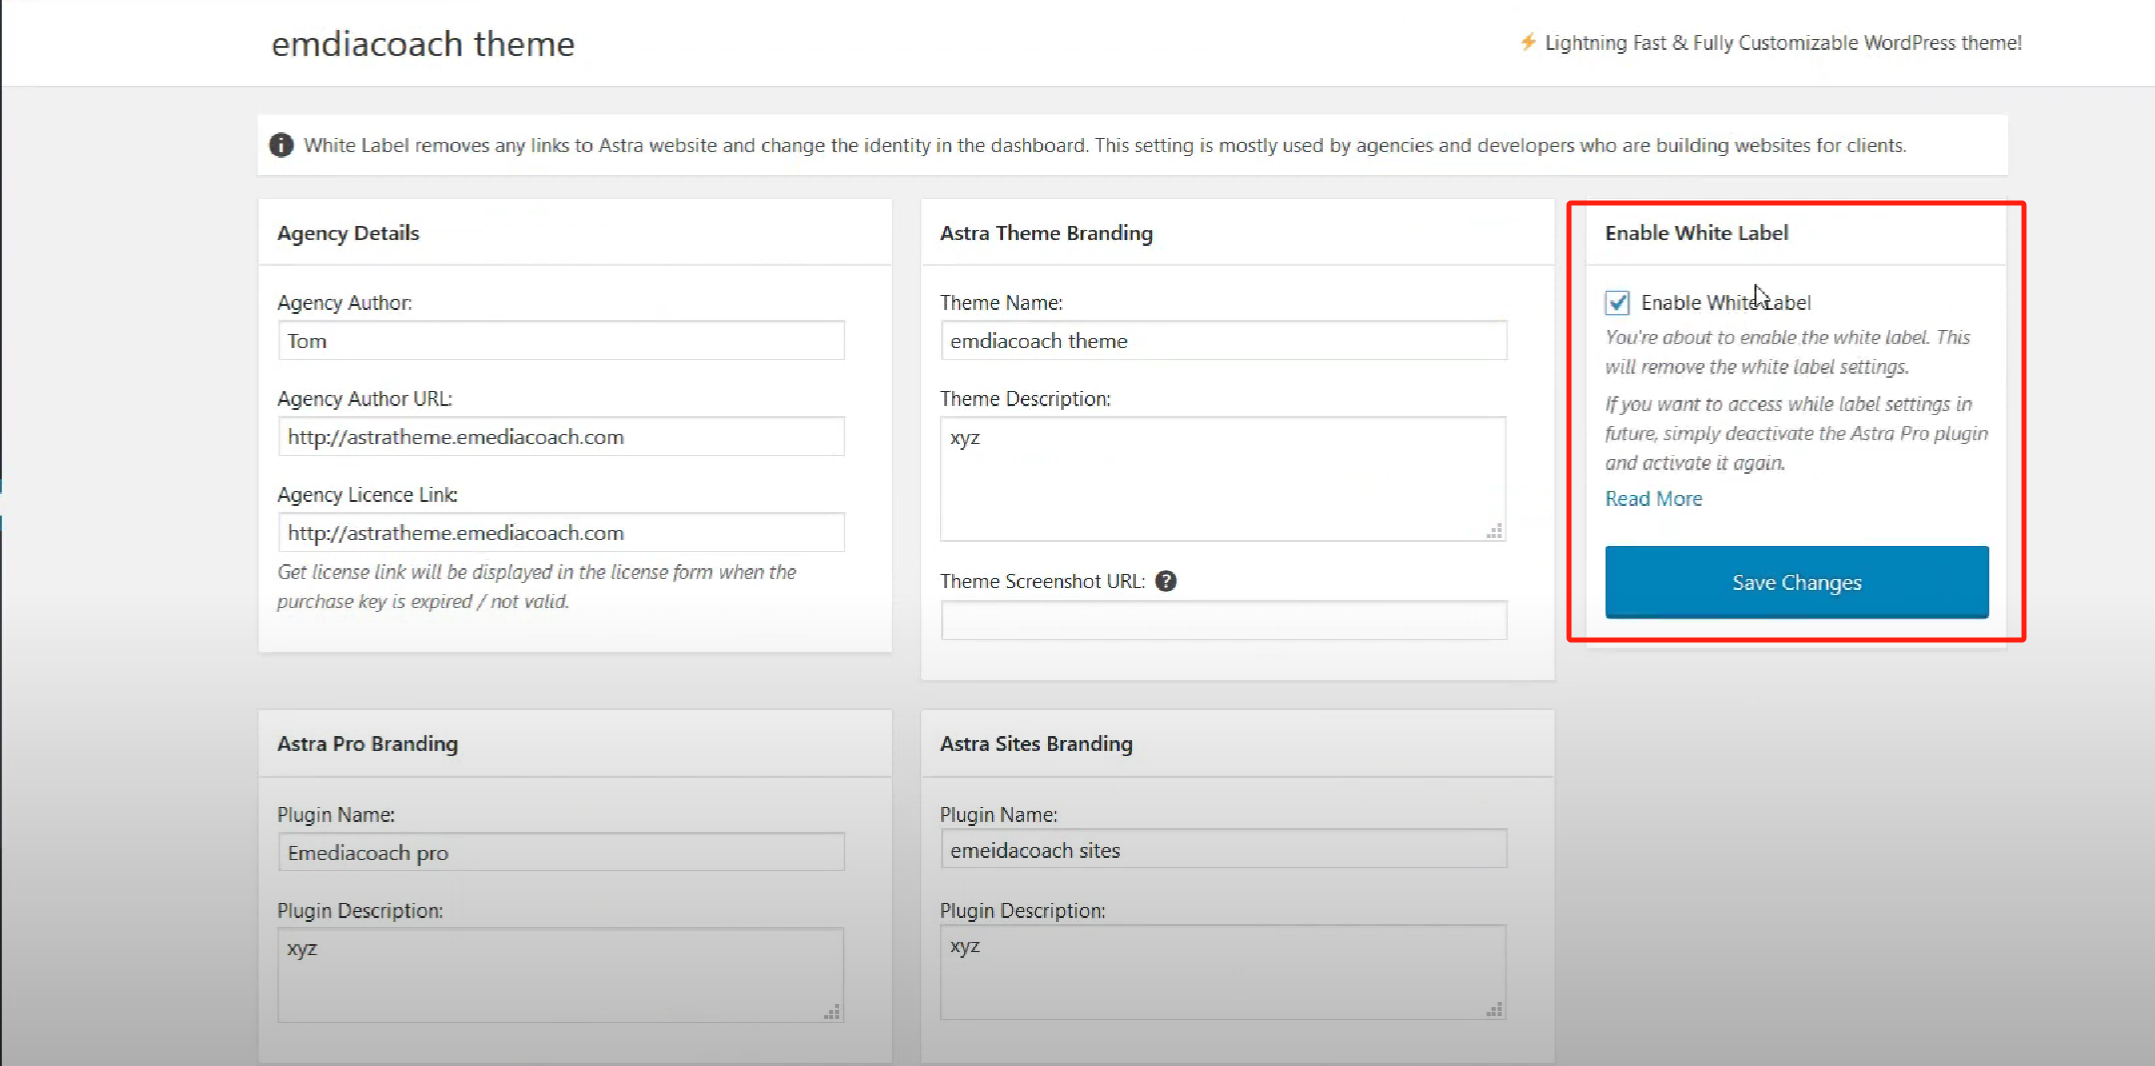Screen dimensions: 2155x1066
Task: Click the Agency Author field containing Tom
Action: 561,341
